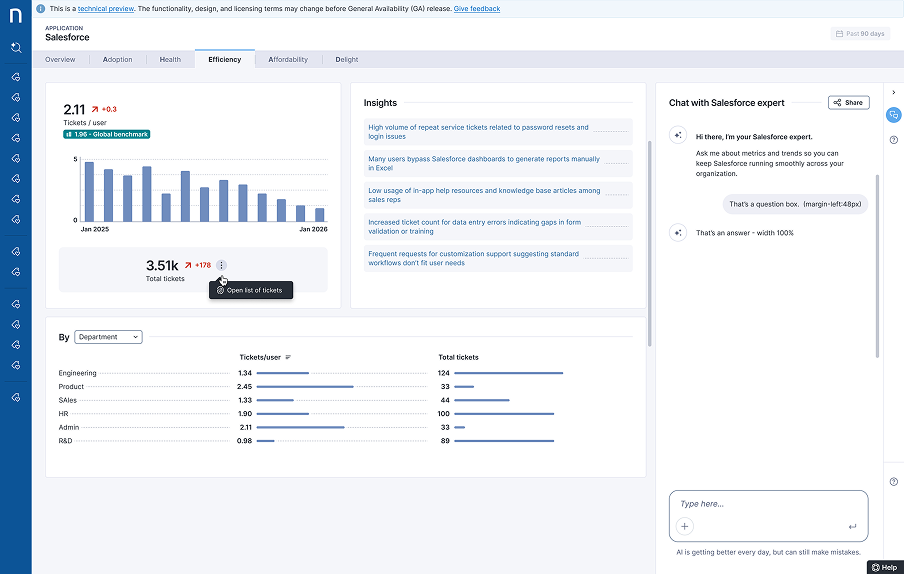Click the Nexthink logo in the sidebar
Viewport: 904px width, 574px height.
click(16, 16)
